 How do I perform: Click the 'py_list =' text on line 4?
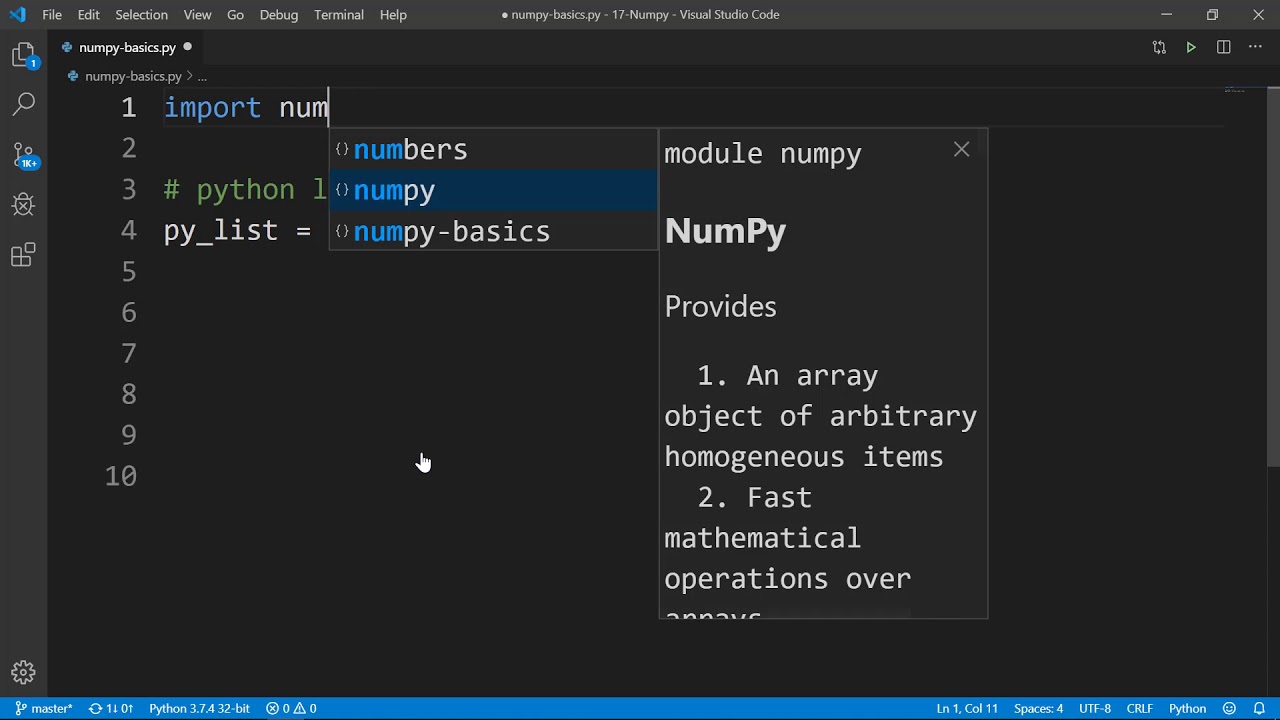click(237, 230)
